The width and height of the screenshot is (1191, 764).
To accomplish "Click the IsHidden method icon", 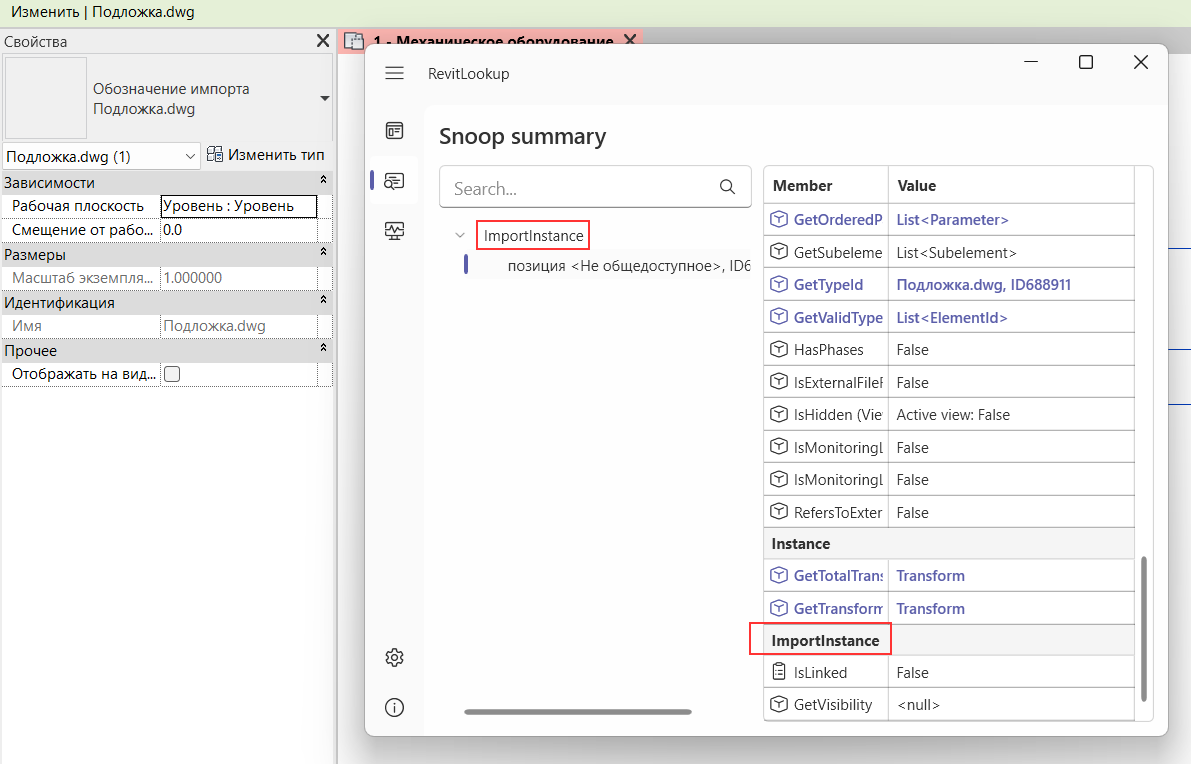I will (x=779, y=415).
